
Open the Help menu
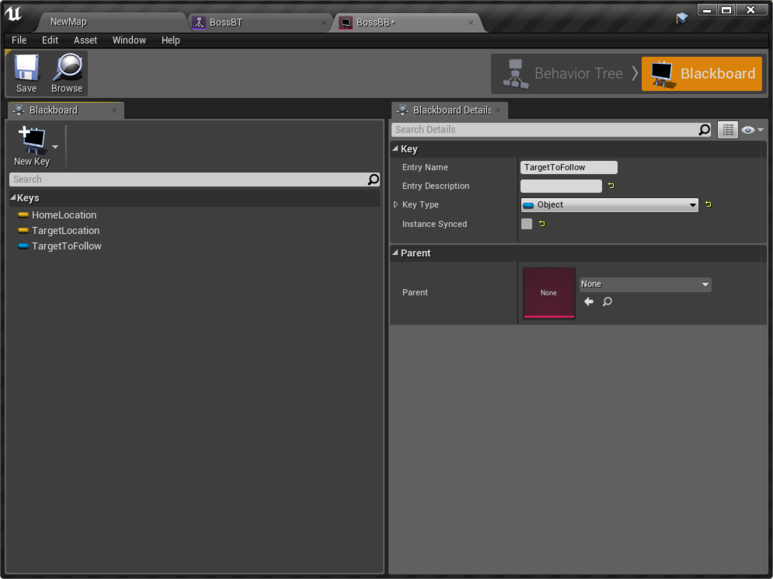click(x=171, y=40)
